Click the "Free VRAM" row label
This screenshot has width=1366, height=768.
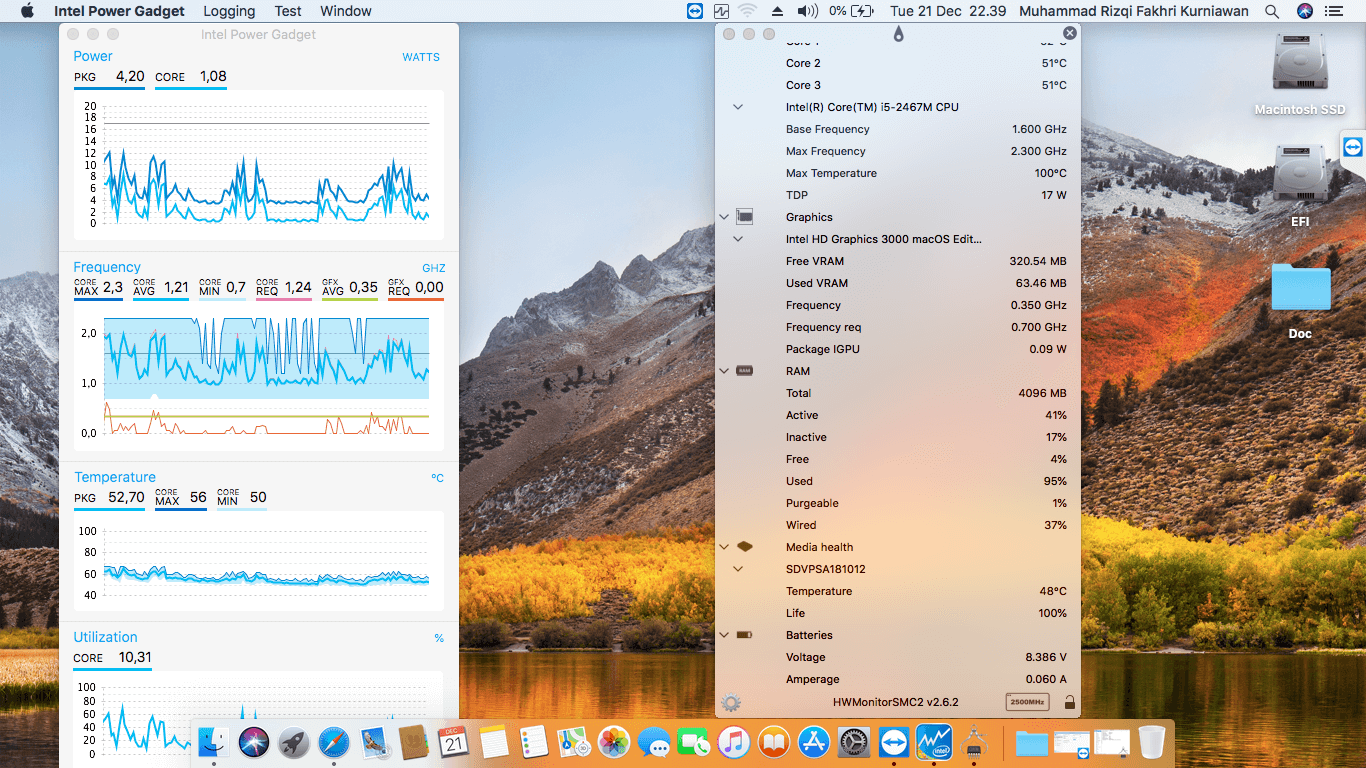[x=815, y=261]
